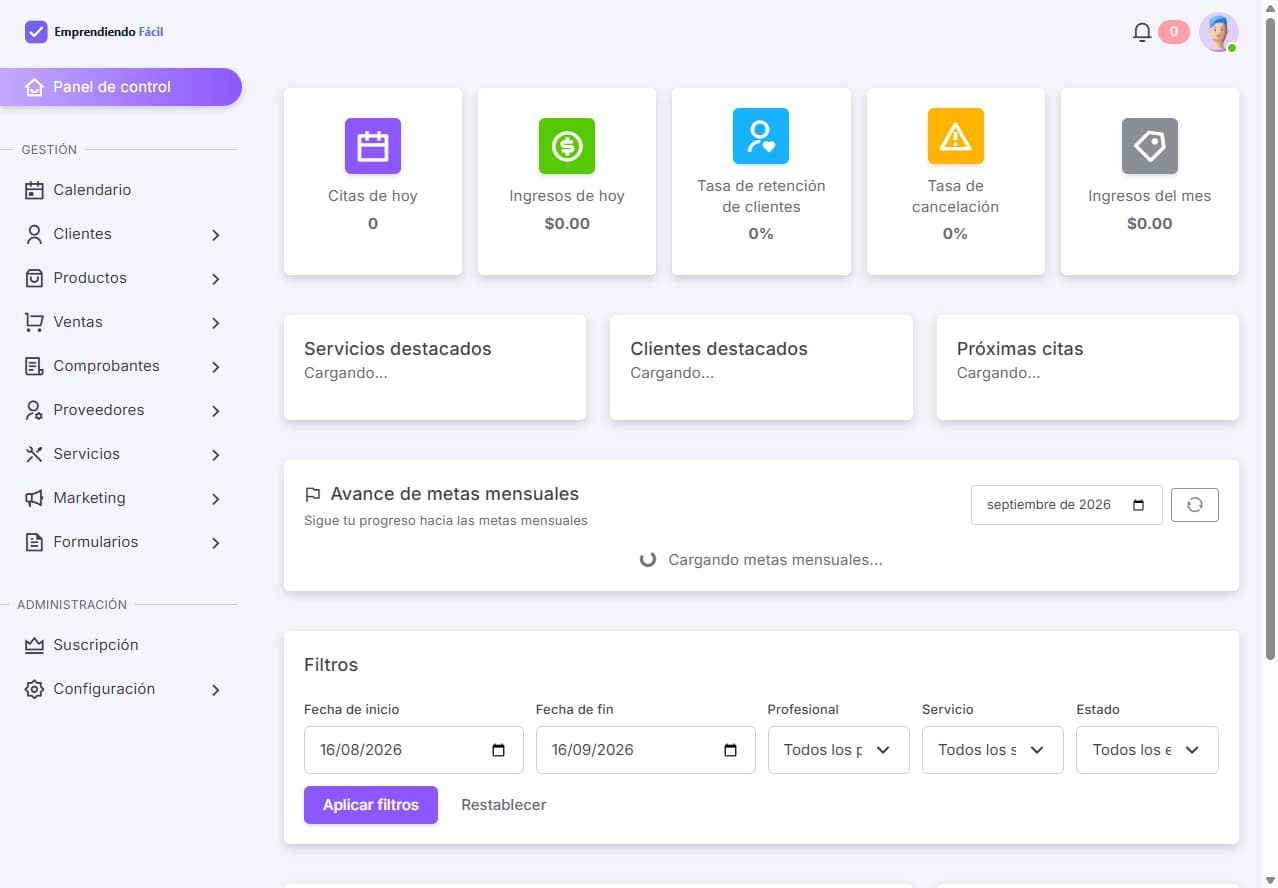
Task: Click the Restablecer link
Action: (504, 805)
